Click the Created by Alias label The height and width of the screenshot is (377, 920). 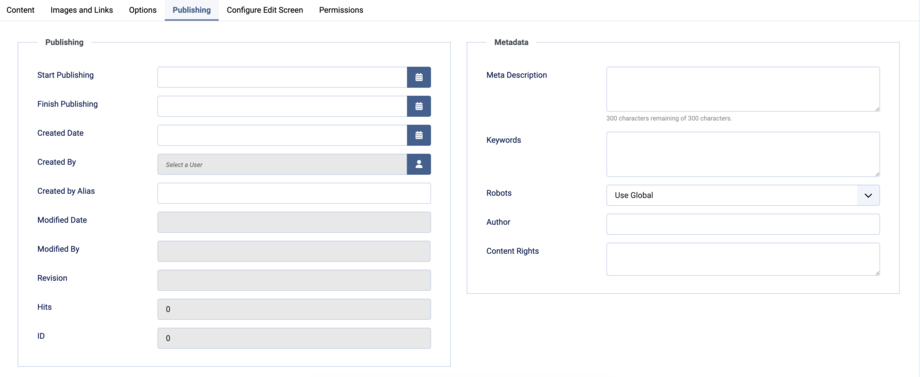(66, 191)
